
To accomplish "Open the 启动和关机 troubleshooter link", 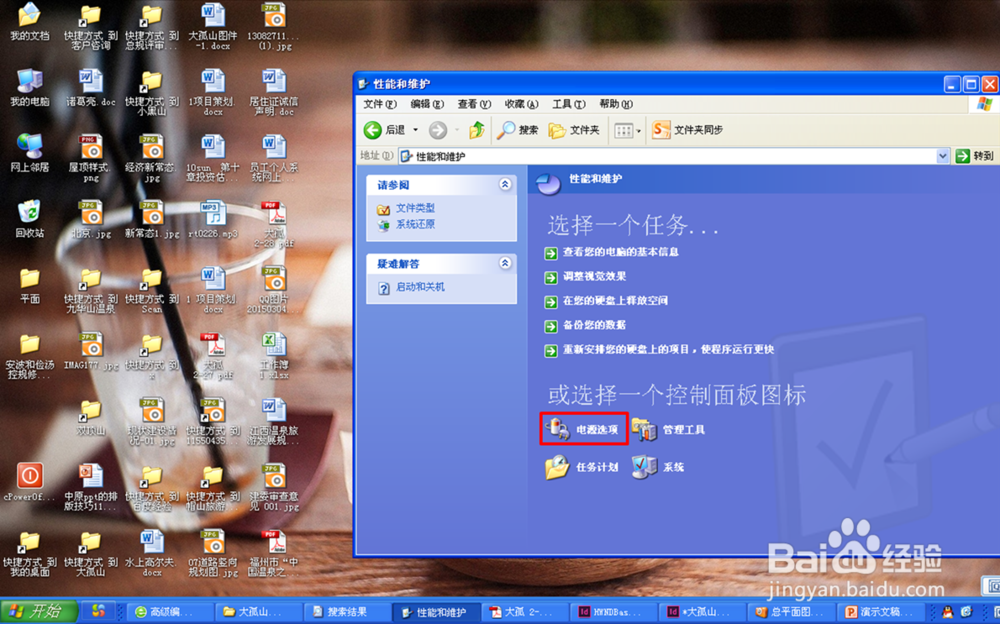I will point(420,287).
